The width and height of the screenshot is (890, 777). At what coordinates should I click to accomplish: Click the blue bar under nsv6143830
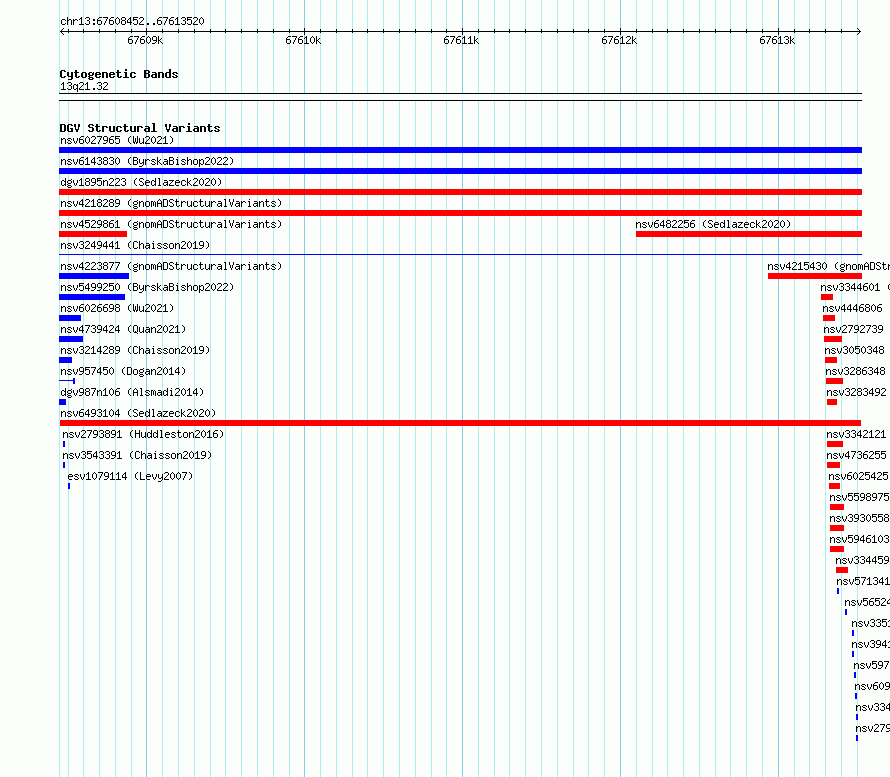(x=460, y=171)
